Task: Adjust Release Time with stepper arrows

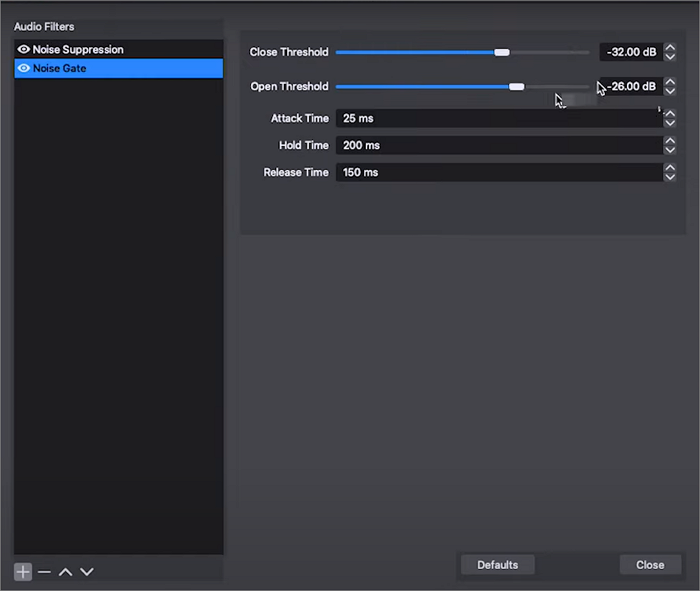Action: pos(670,172)
